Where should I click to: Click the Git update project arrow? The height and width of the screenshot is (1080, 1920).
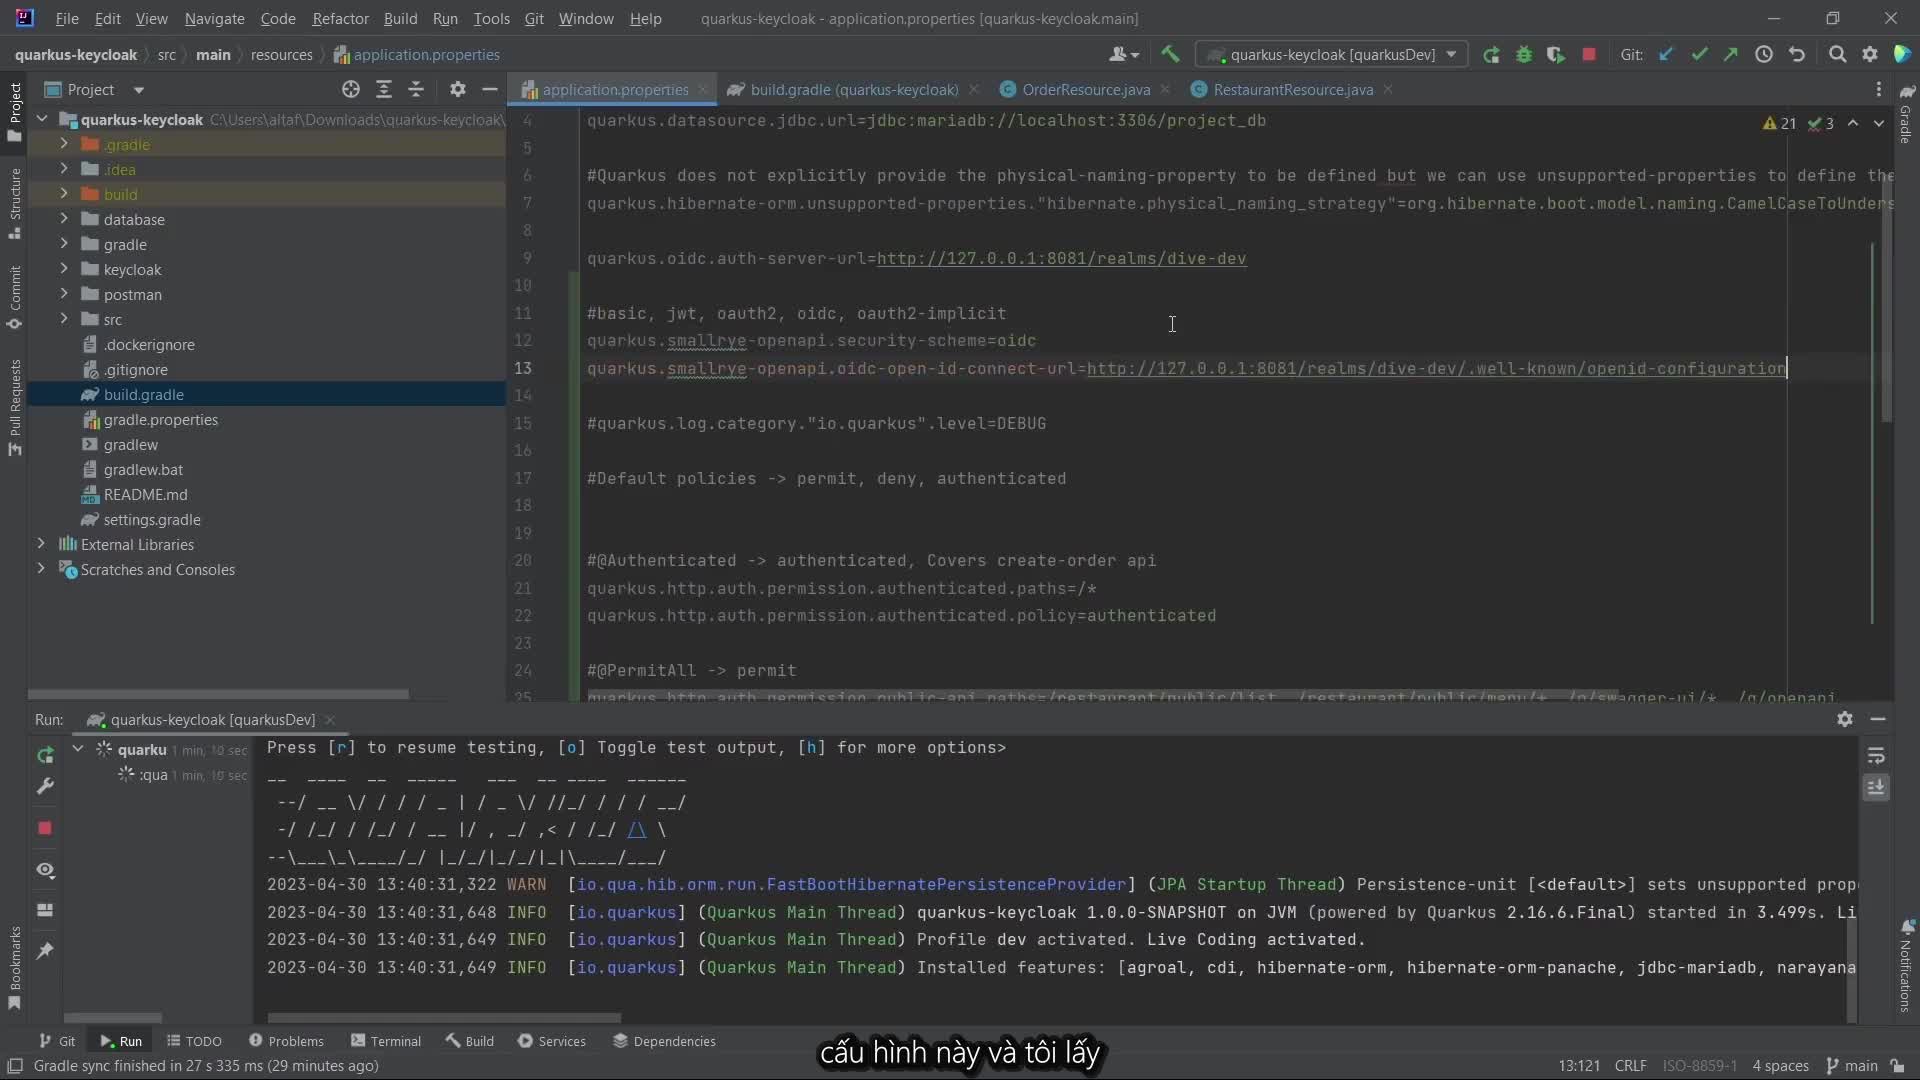(x=1666, y=55)
